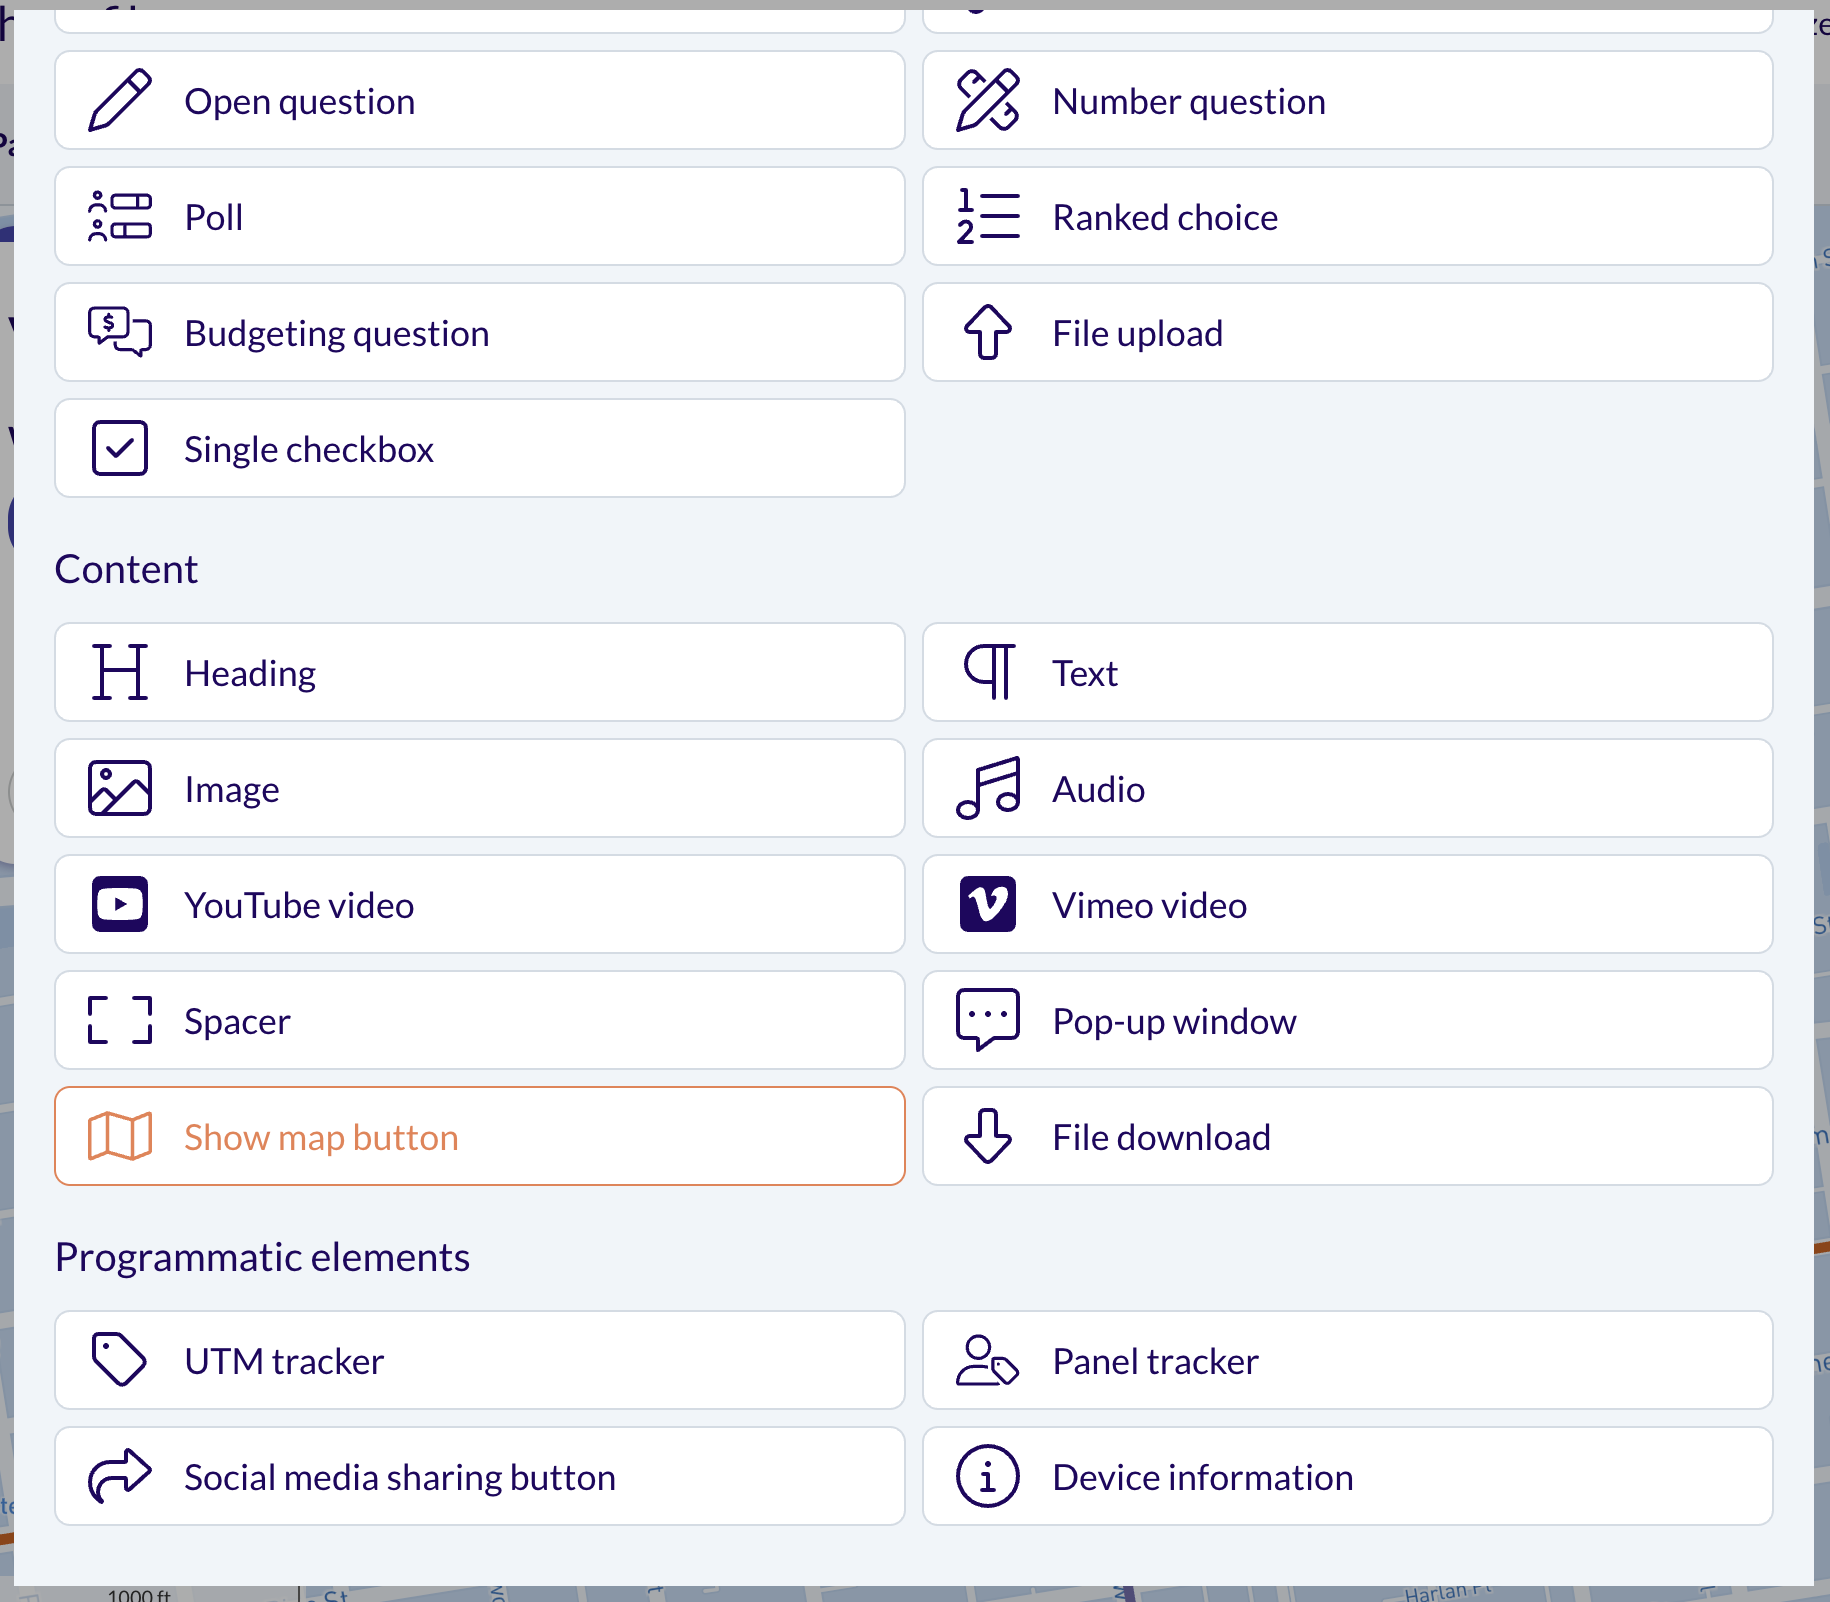
Task: Insert a Text content block
Action: click(x=1348, y=673)
